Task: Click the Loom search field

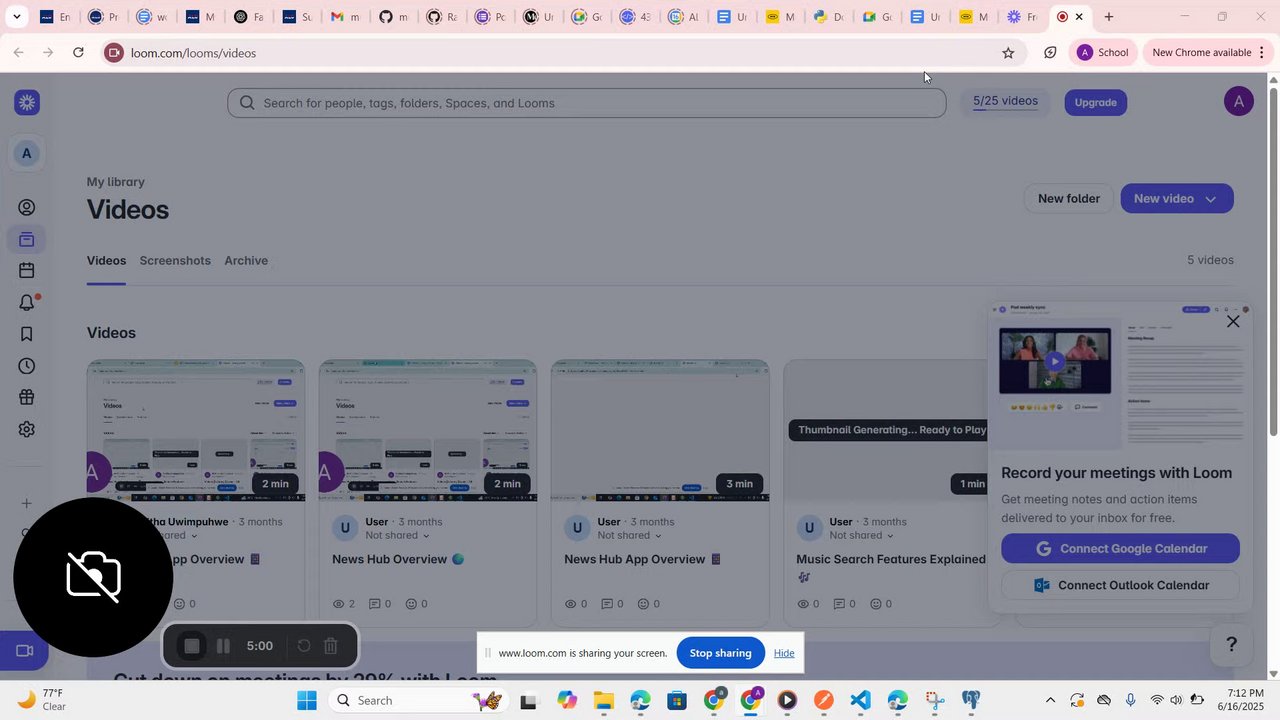Action: click(x=586, y=103)
